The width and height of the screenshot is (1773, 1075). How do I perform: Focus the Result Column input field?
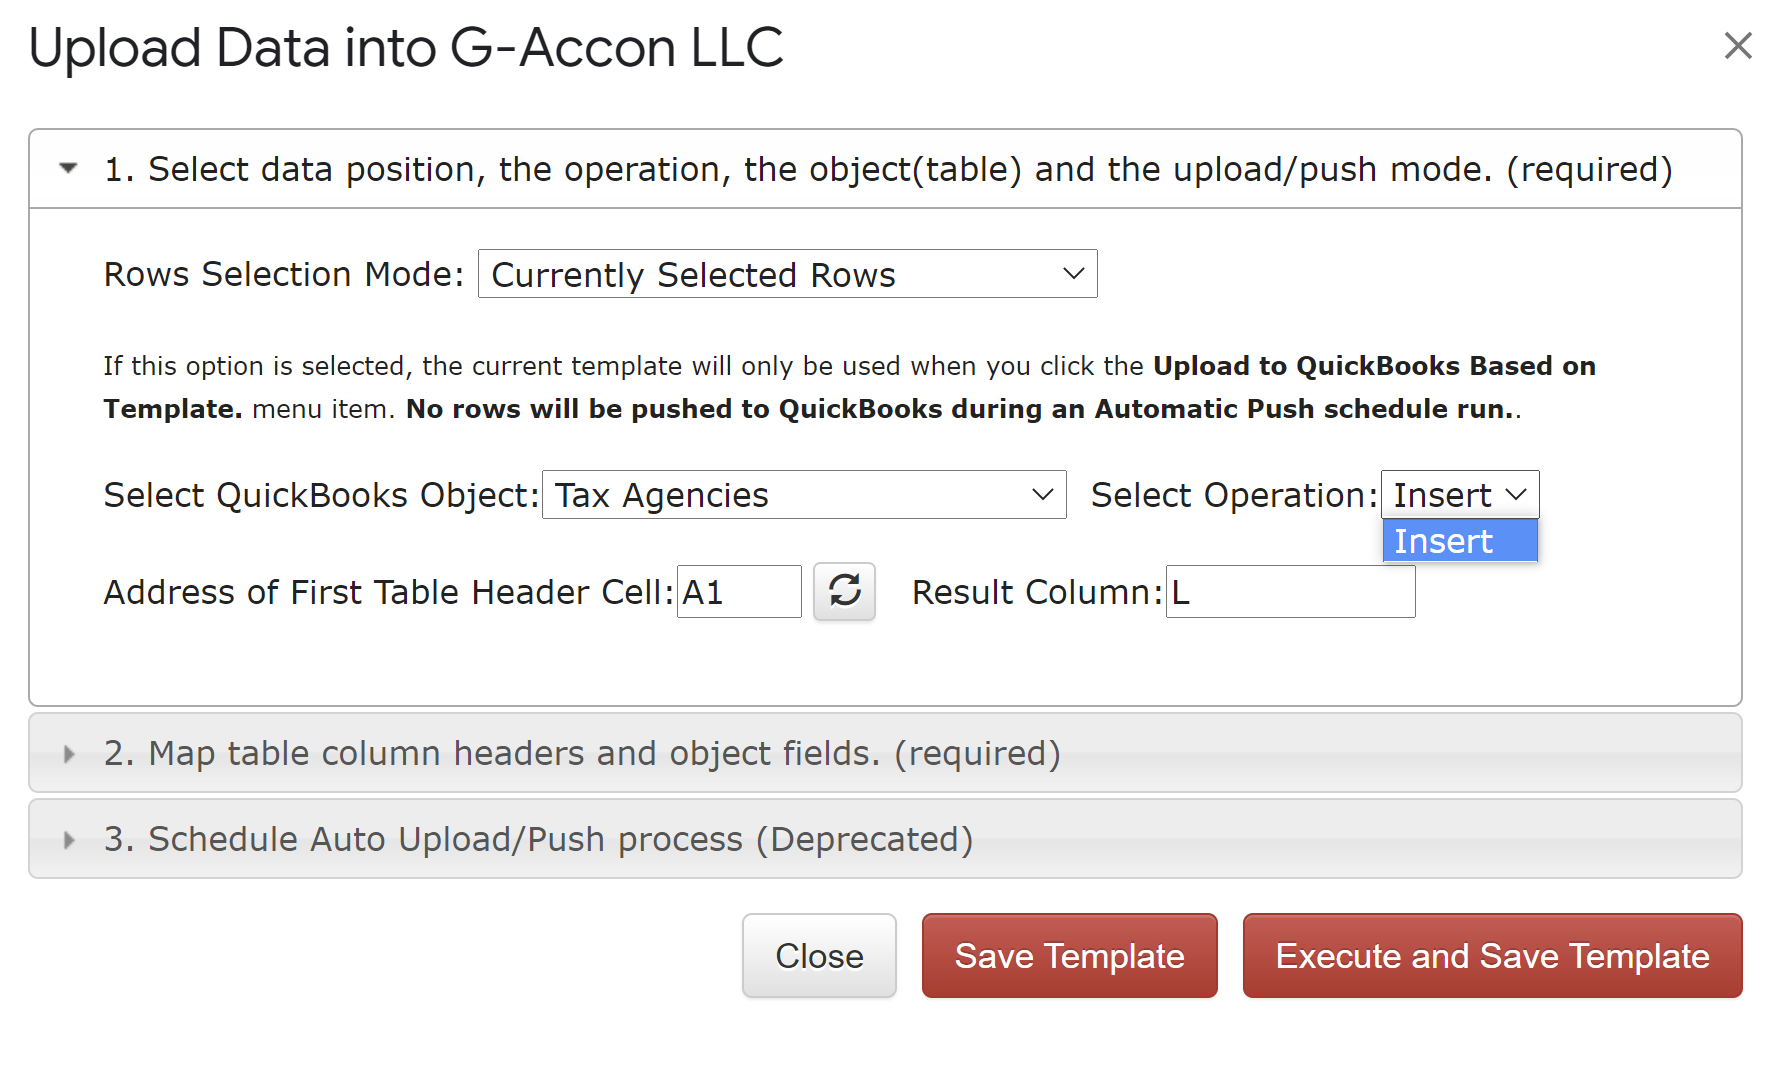(x=1289, y=592)
